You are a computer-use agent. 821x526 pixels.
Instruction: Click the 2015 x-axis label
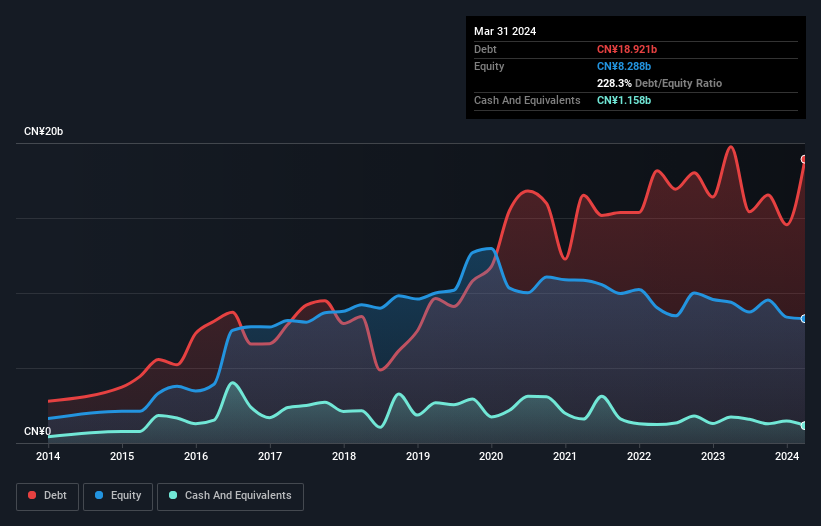coord(122,456)
